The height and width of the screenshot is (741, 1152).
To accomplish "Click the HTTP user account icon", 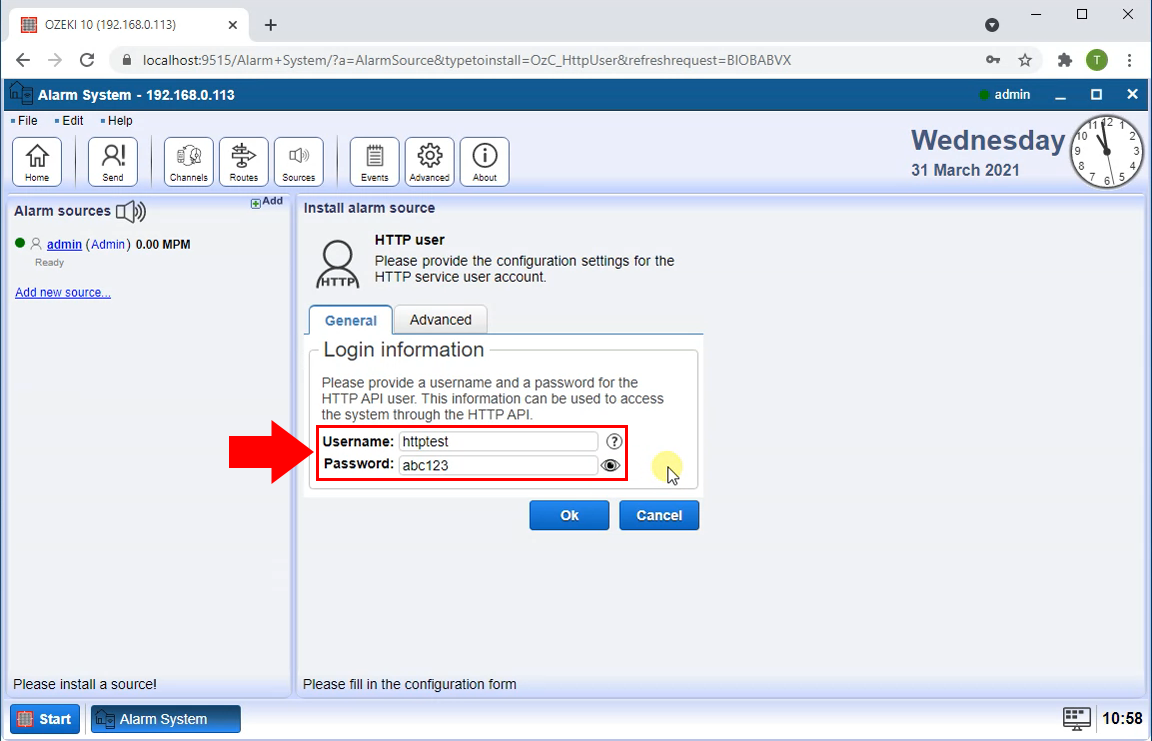I will (337, 264).
